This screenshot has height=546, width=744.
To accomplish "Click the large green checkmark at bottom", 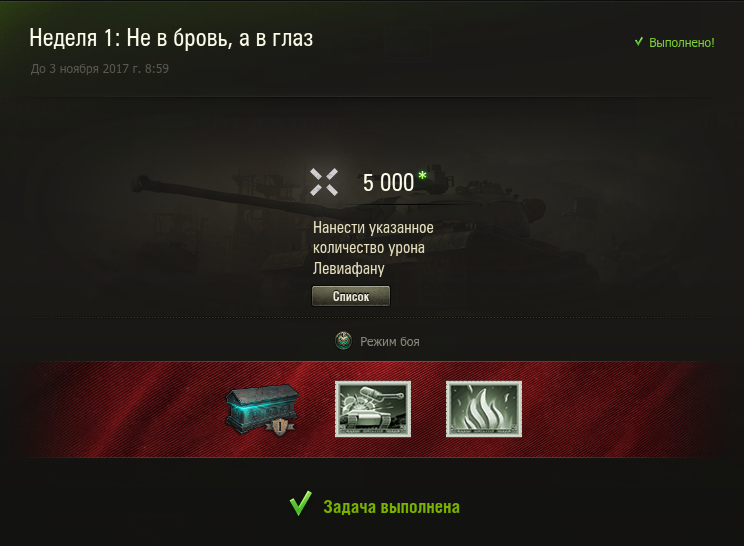I will 301,503.
